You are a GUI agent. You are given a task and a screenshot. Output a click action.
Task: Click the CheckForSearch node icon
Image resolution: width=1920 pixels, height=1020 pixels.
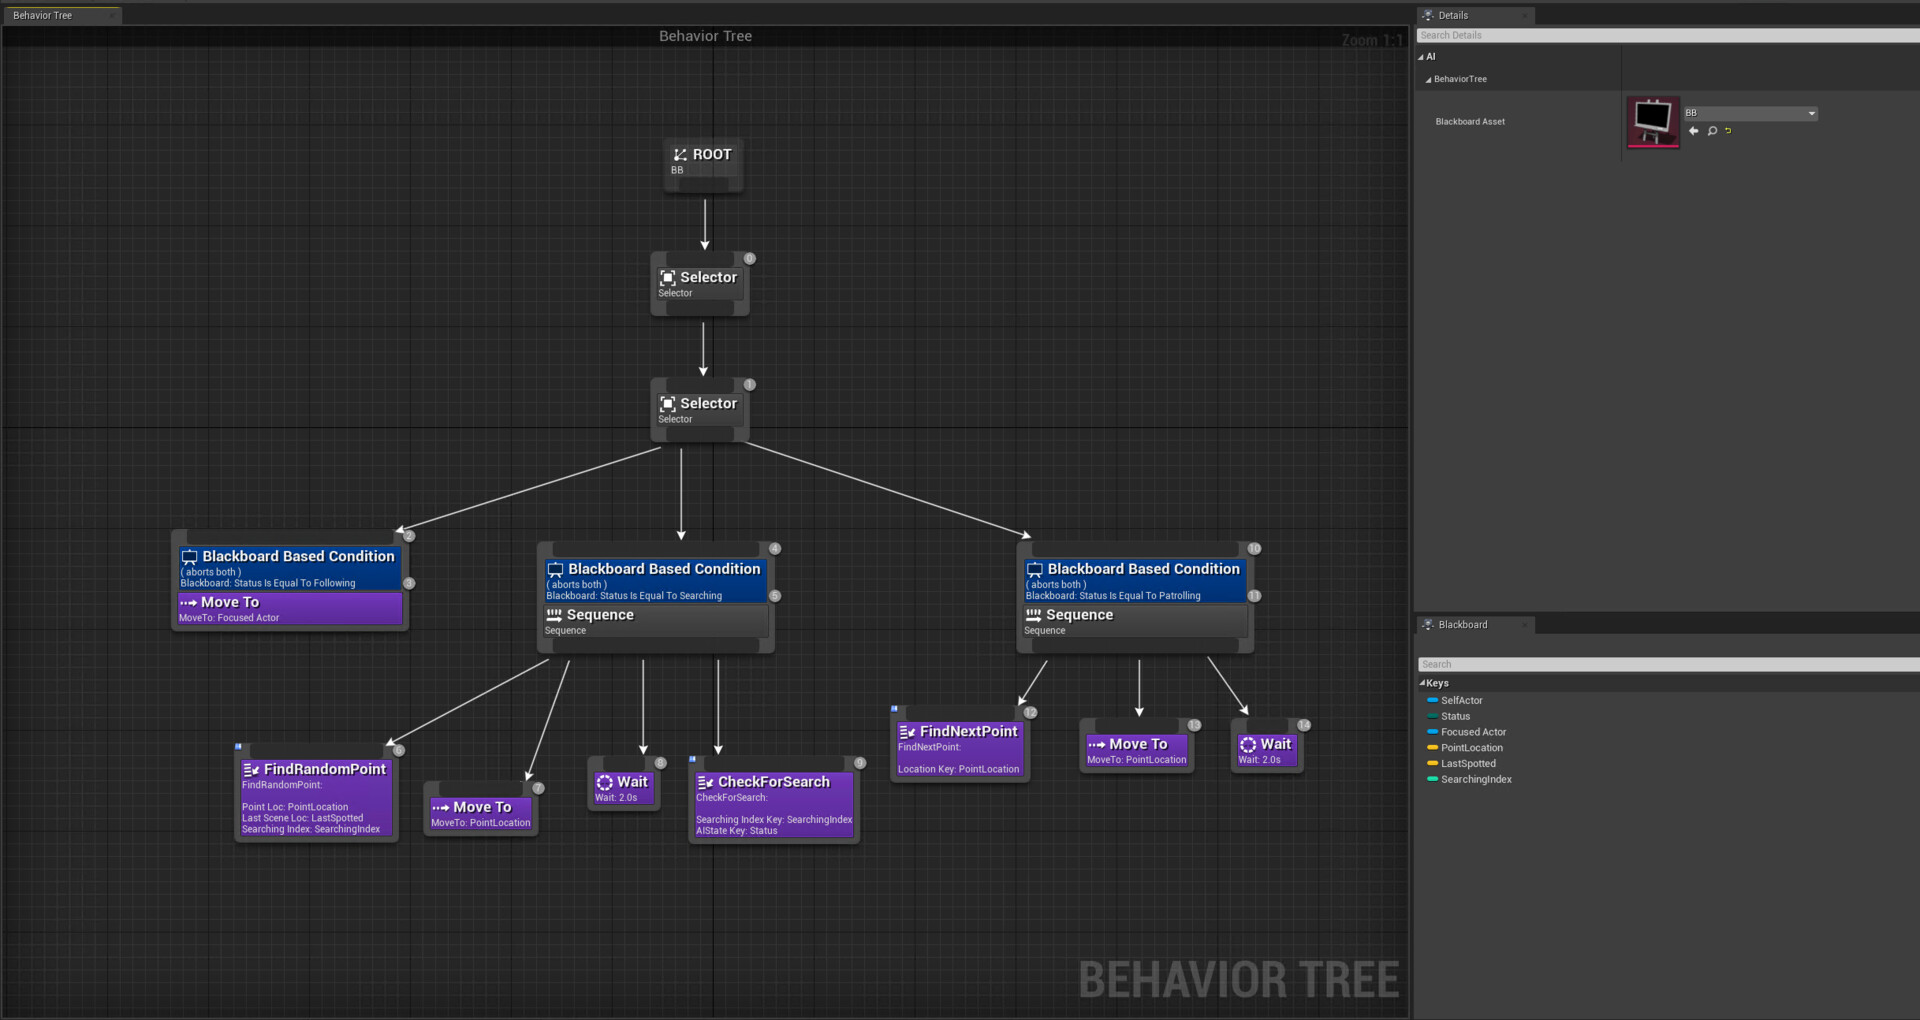coord(704,782)
